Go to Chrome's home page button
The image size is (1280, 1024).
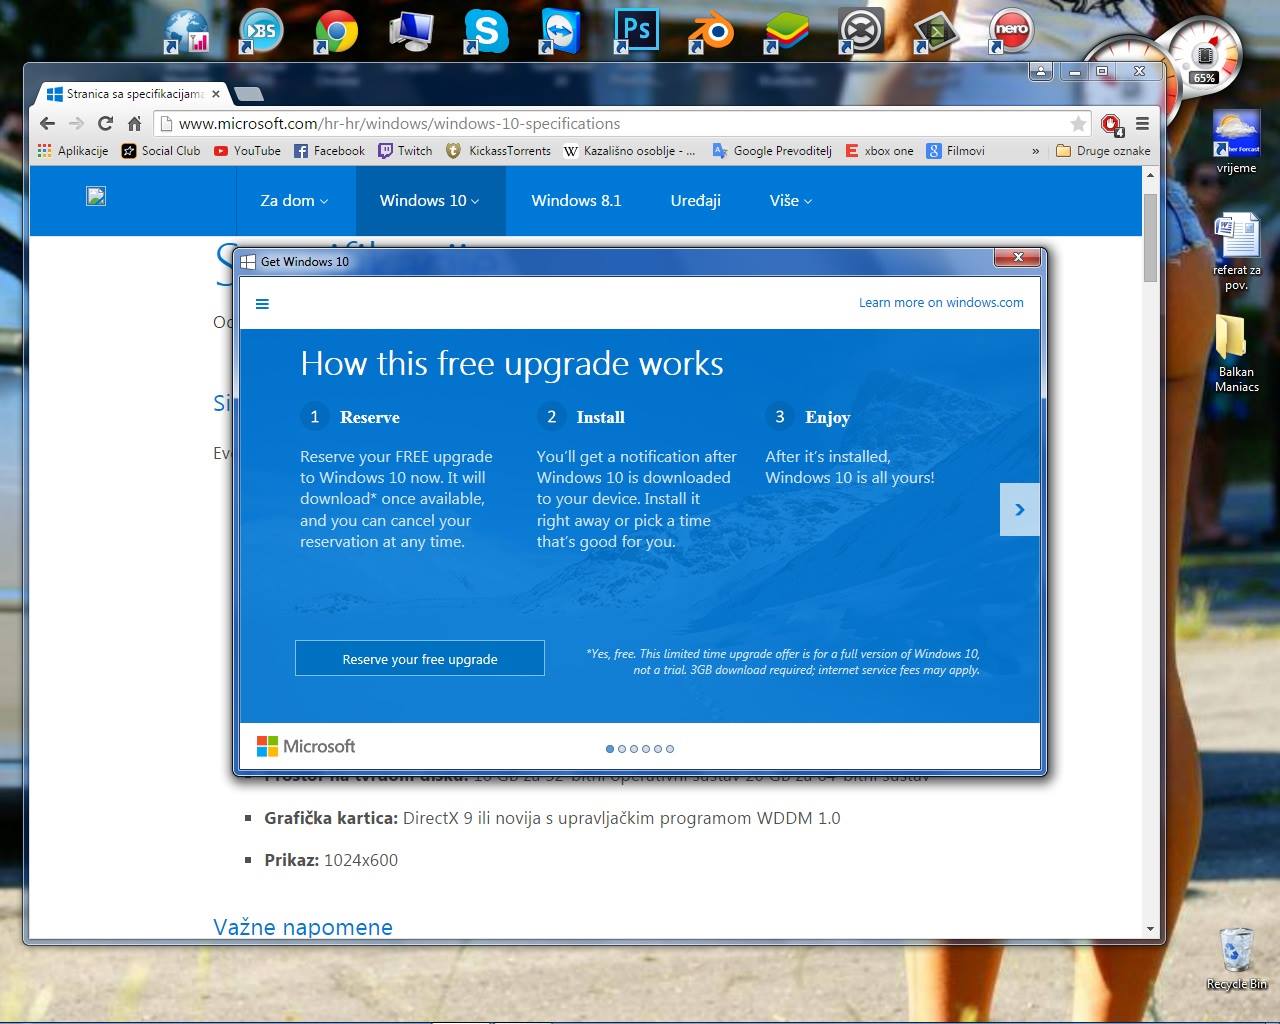pos(134,123)
